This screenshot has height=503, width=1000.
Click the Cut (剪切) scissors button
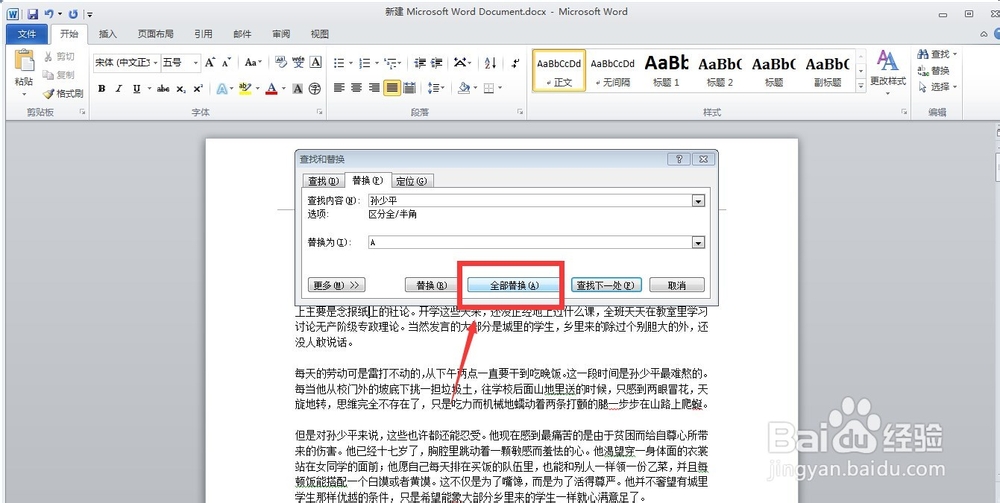pyautogui.click(x=59, y=57)
